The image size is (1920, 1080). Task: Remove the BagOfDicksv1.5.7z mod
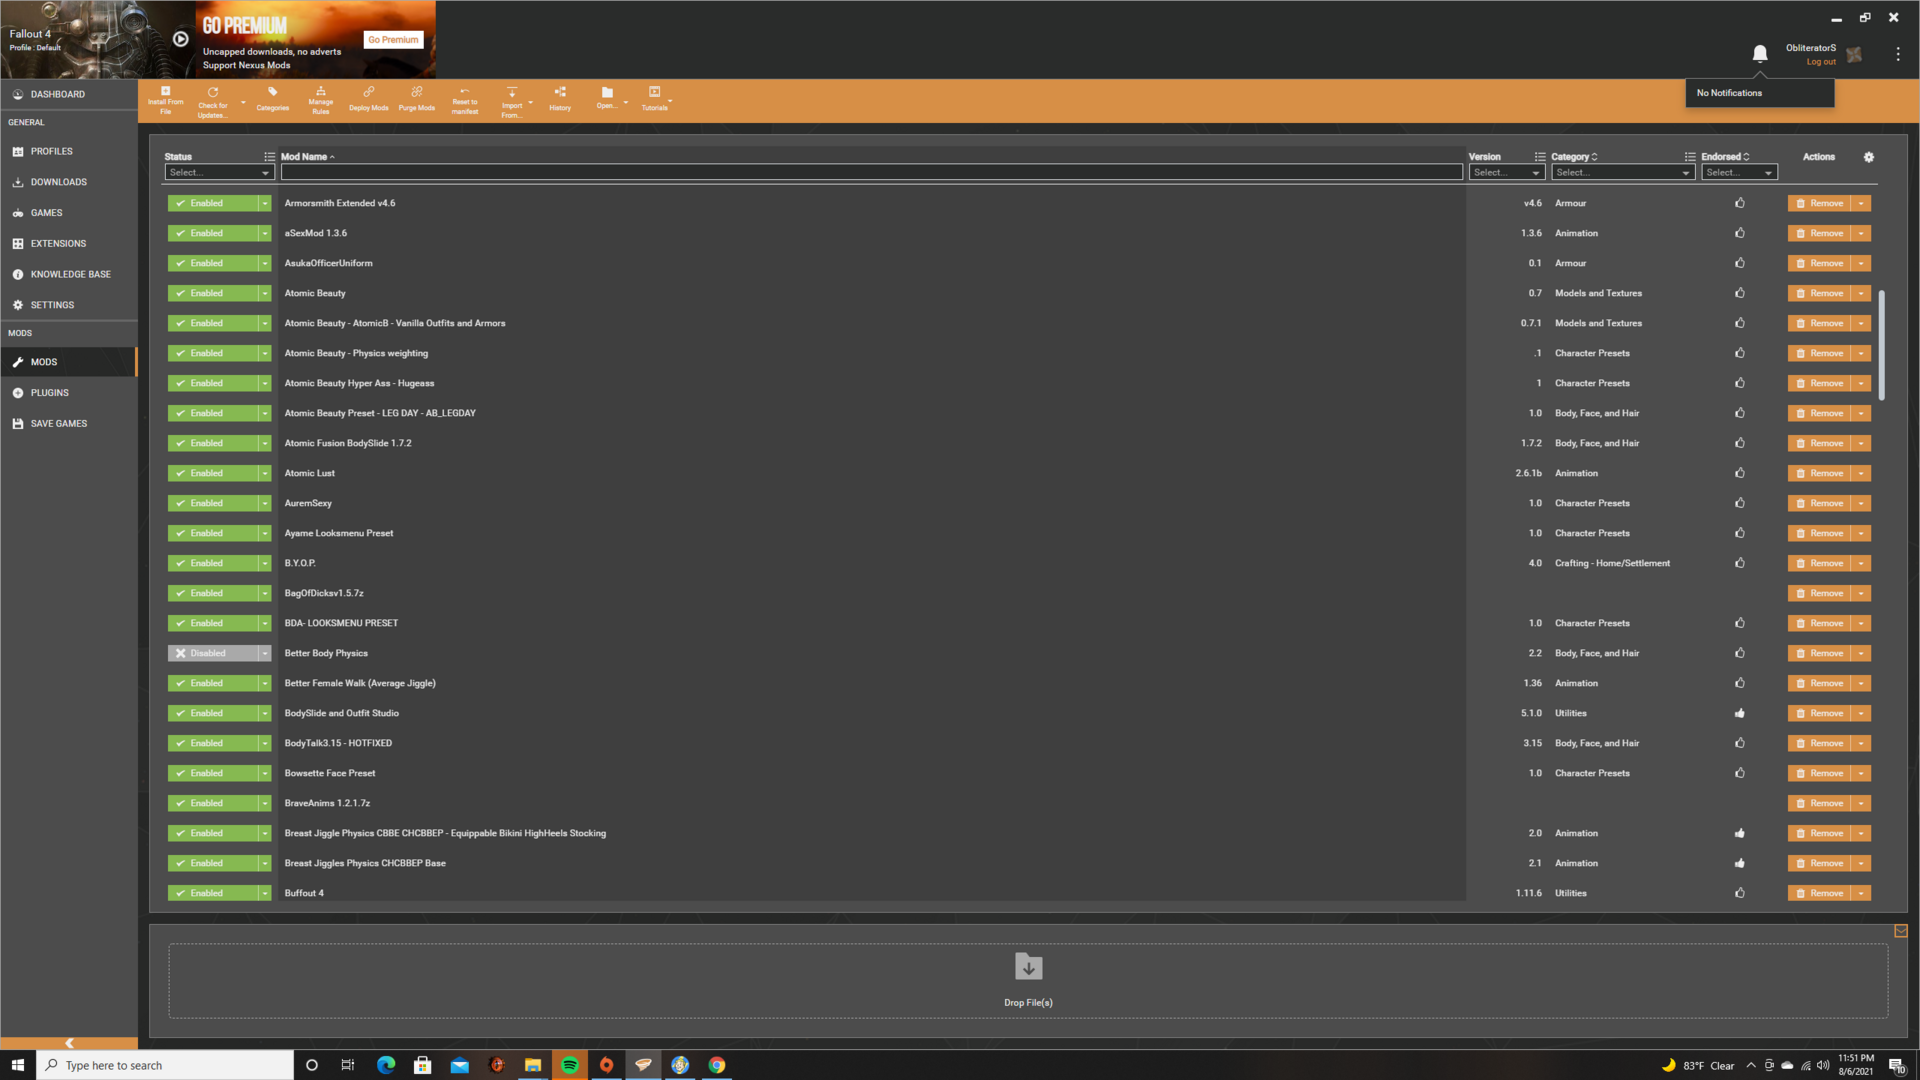(1819, 593)
